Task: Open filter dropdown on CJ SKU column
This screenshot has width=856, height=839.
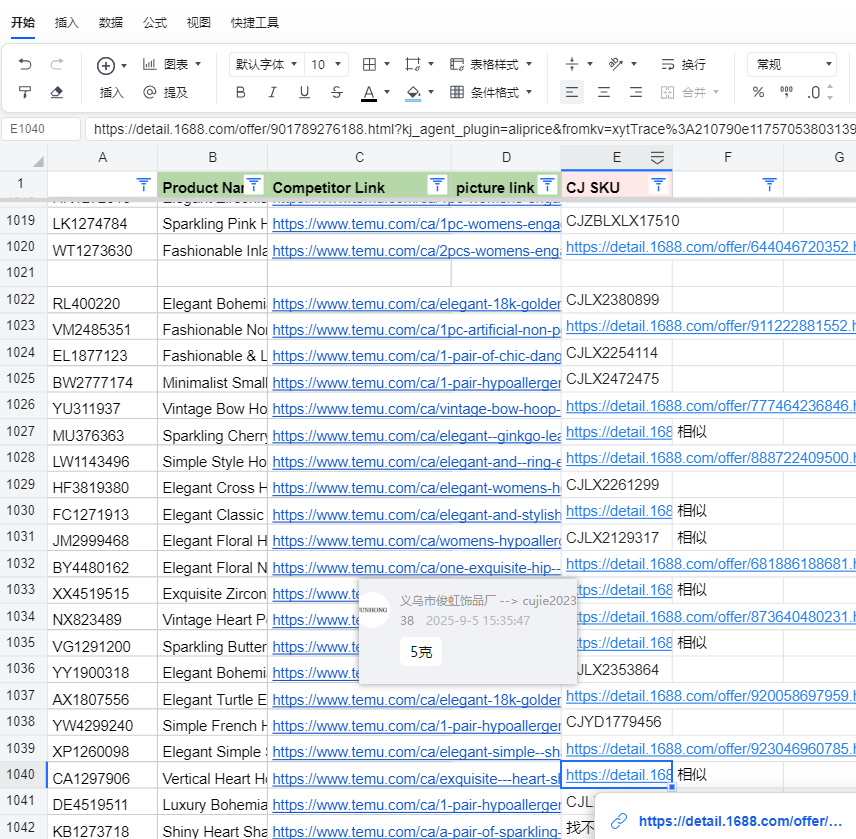Action: pos(657,185)
